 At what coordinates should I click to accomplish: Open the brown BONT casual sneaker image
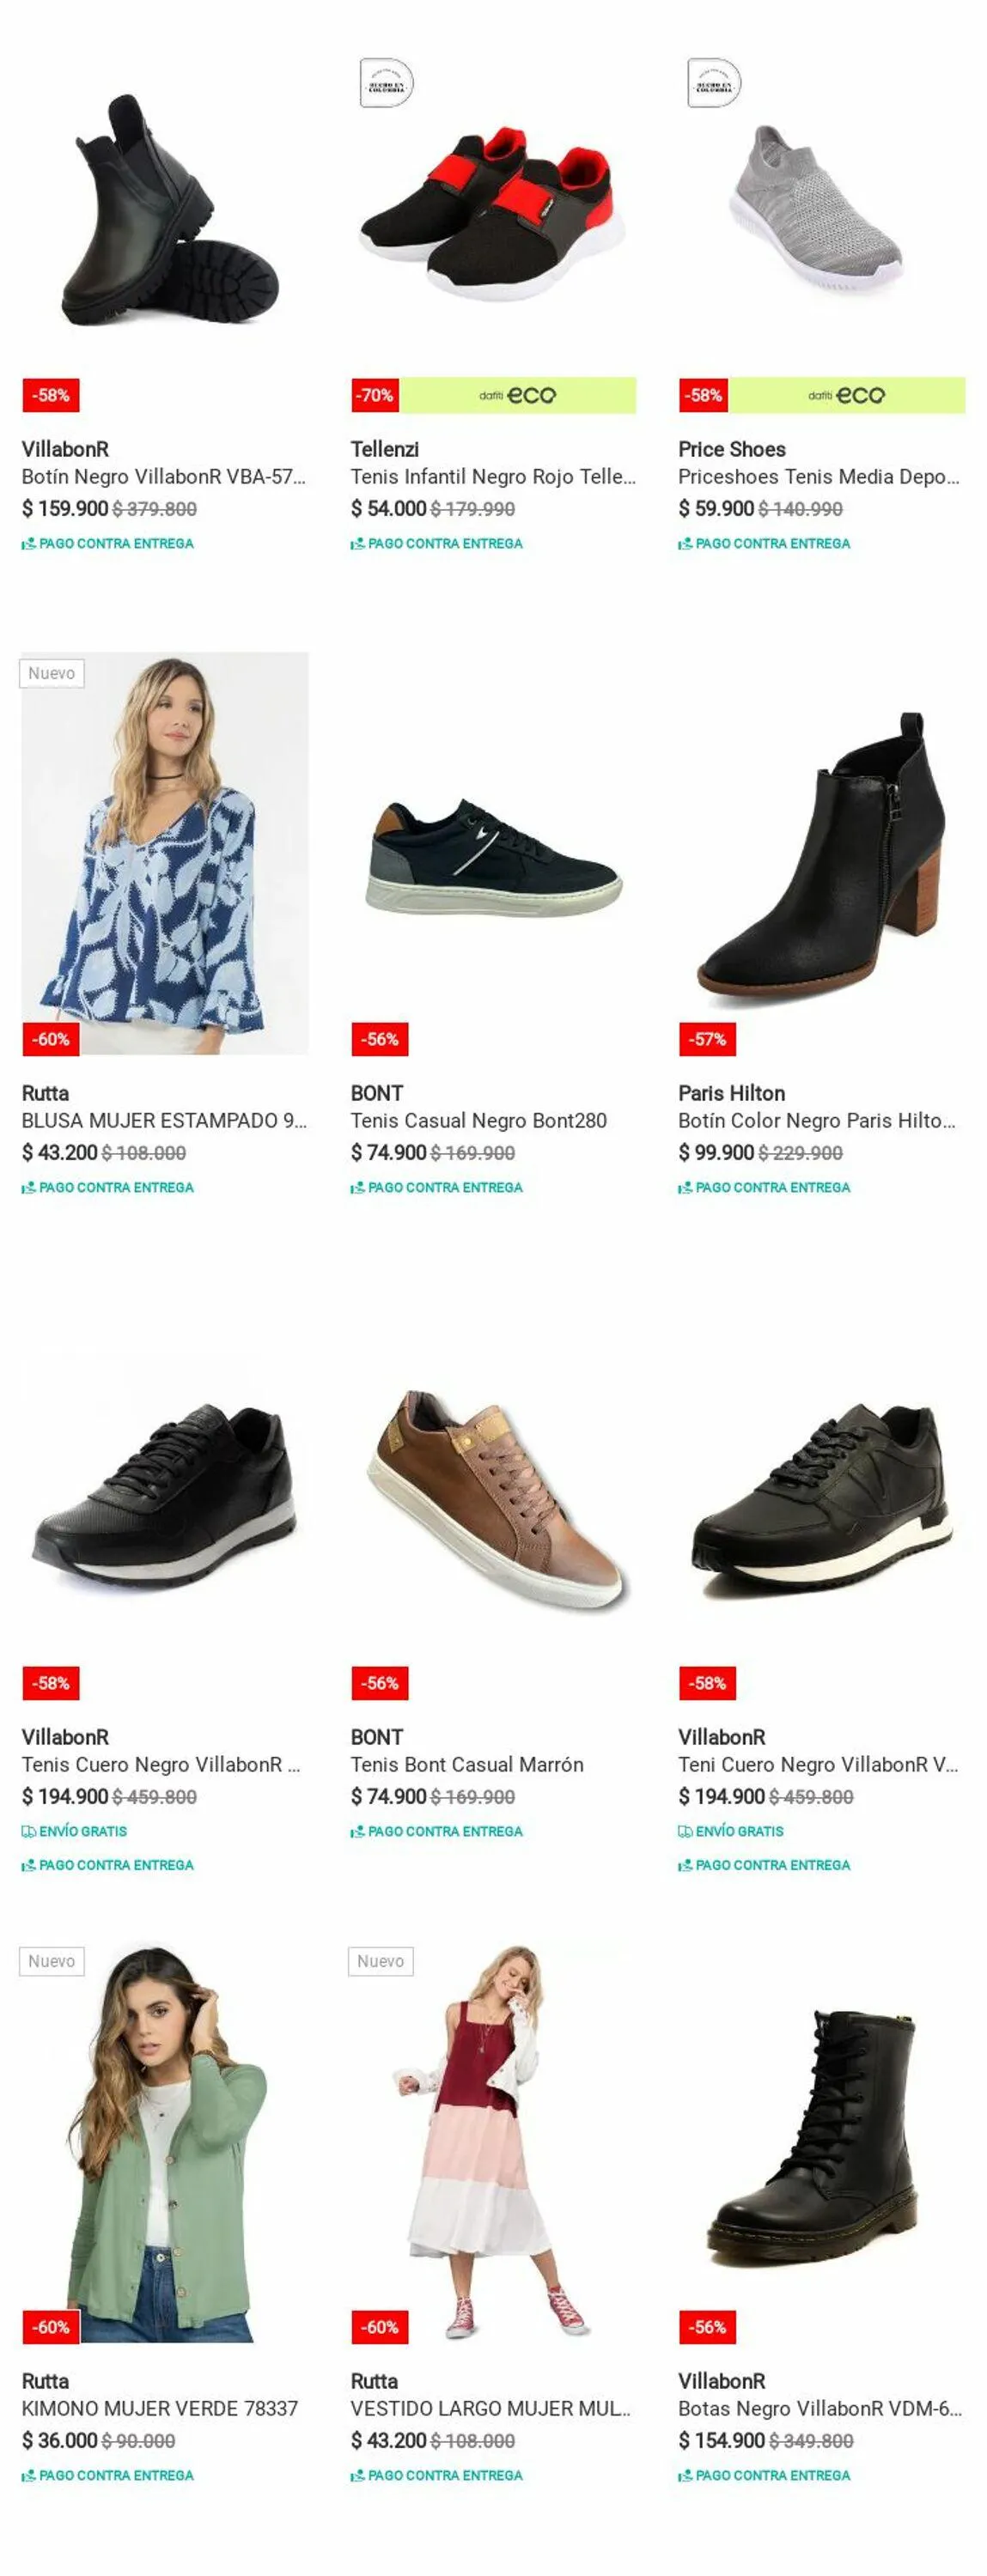(x=494, y=1497)
